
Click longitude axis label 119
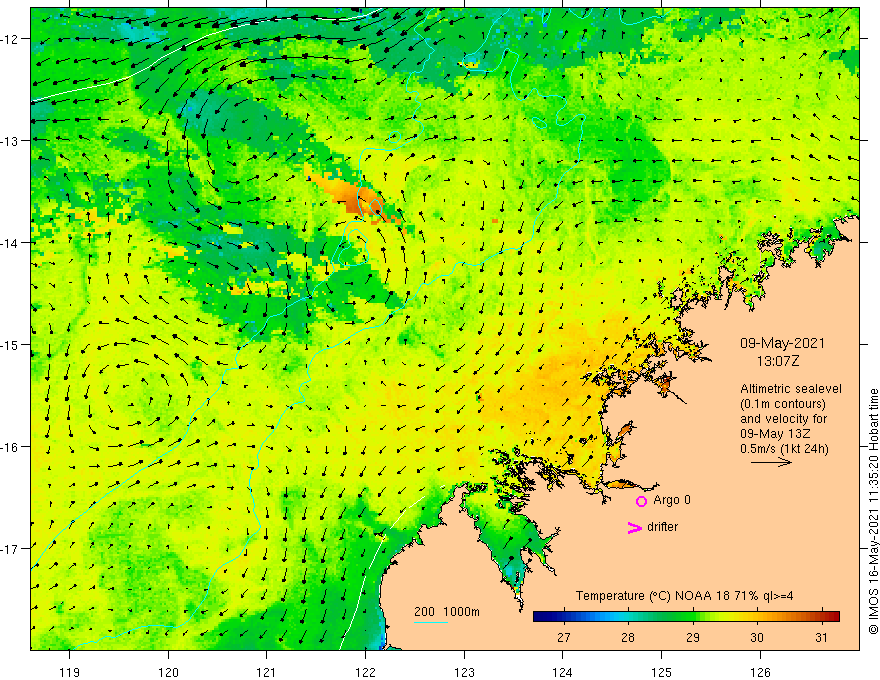tap(70, 672)
